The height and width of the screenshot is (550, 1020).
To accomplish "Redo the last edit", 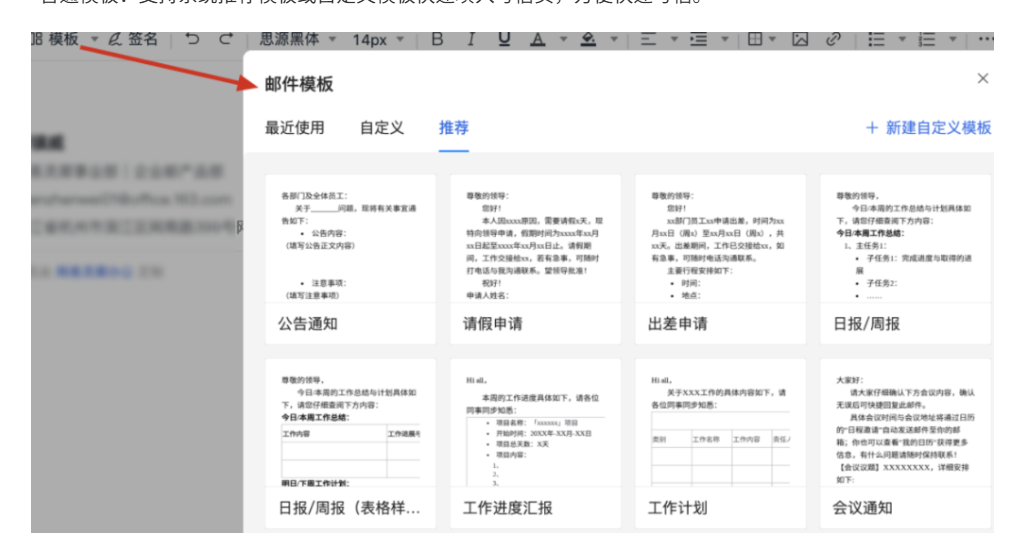I will [226, 40].
